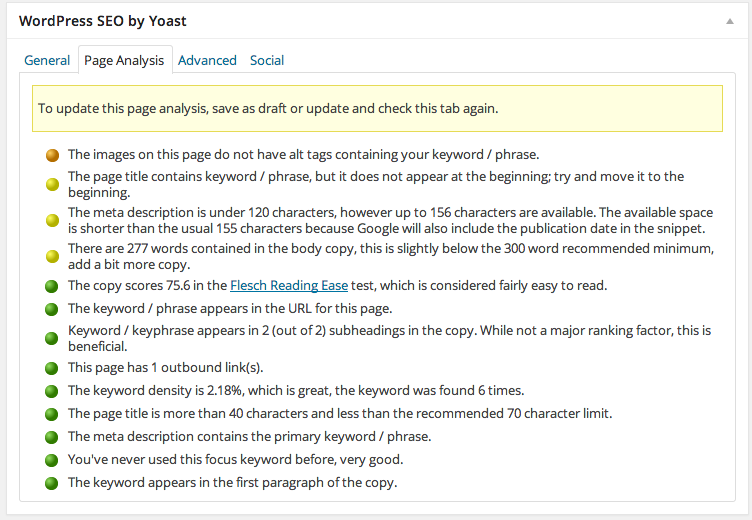The width and height of the screenshot is (752, 520).
Task: Click green dot for outbound link count
Action: click(x=52, y=367)
